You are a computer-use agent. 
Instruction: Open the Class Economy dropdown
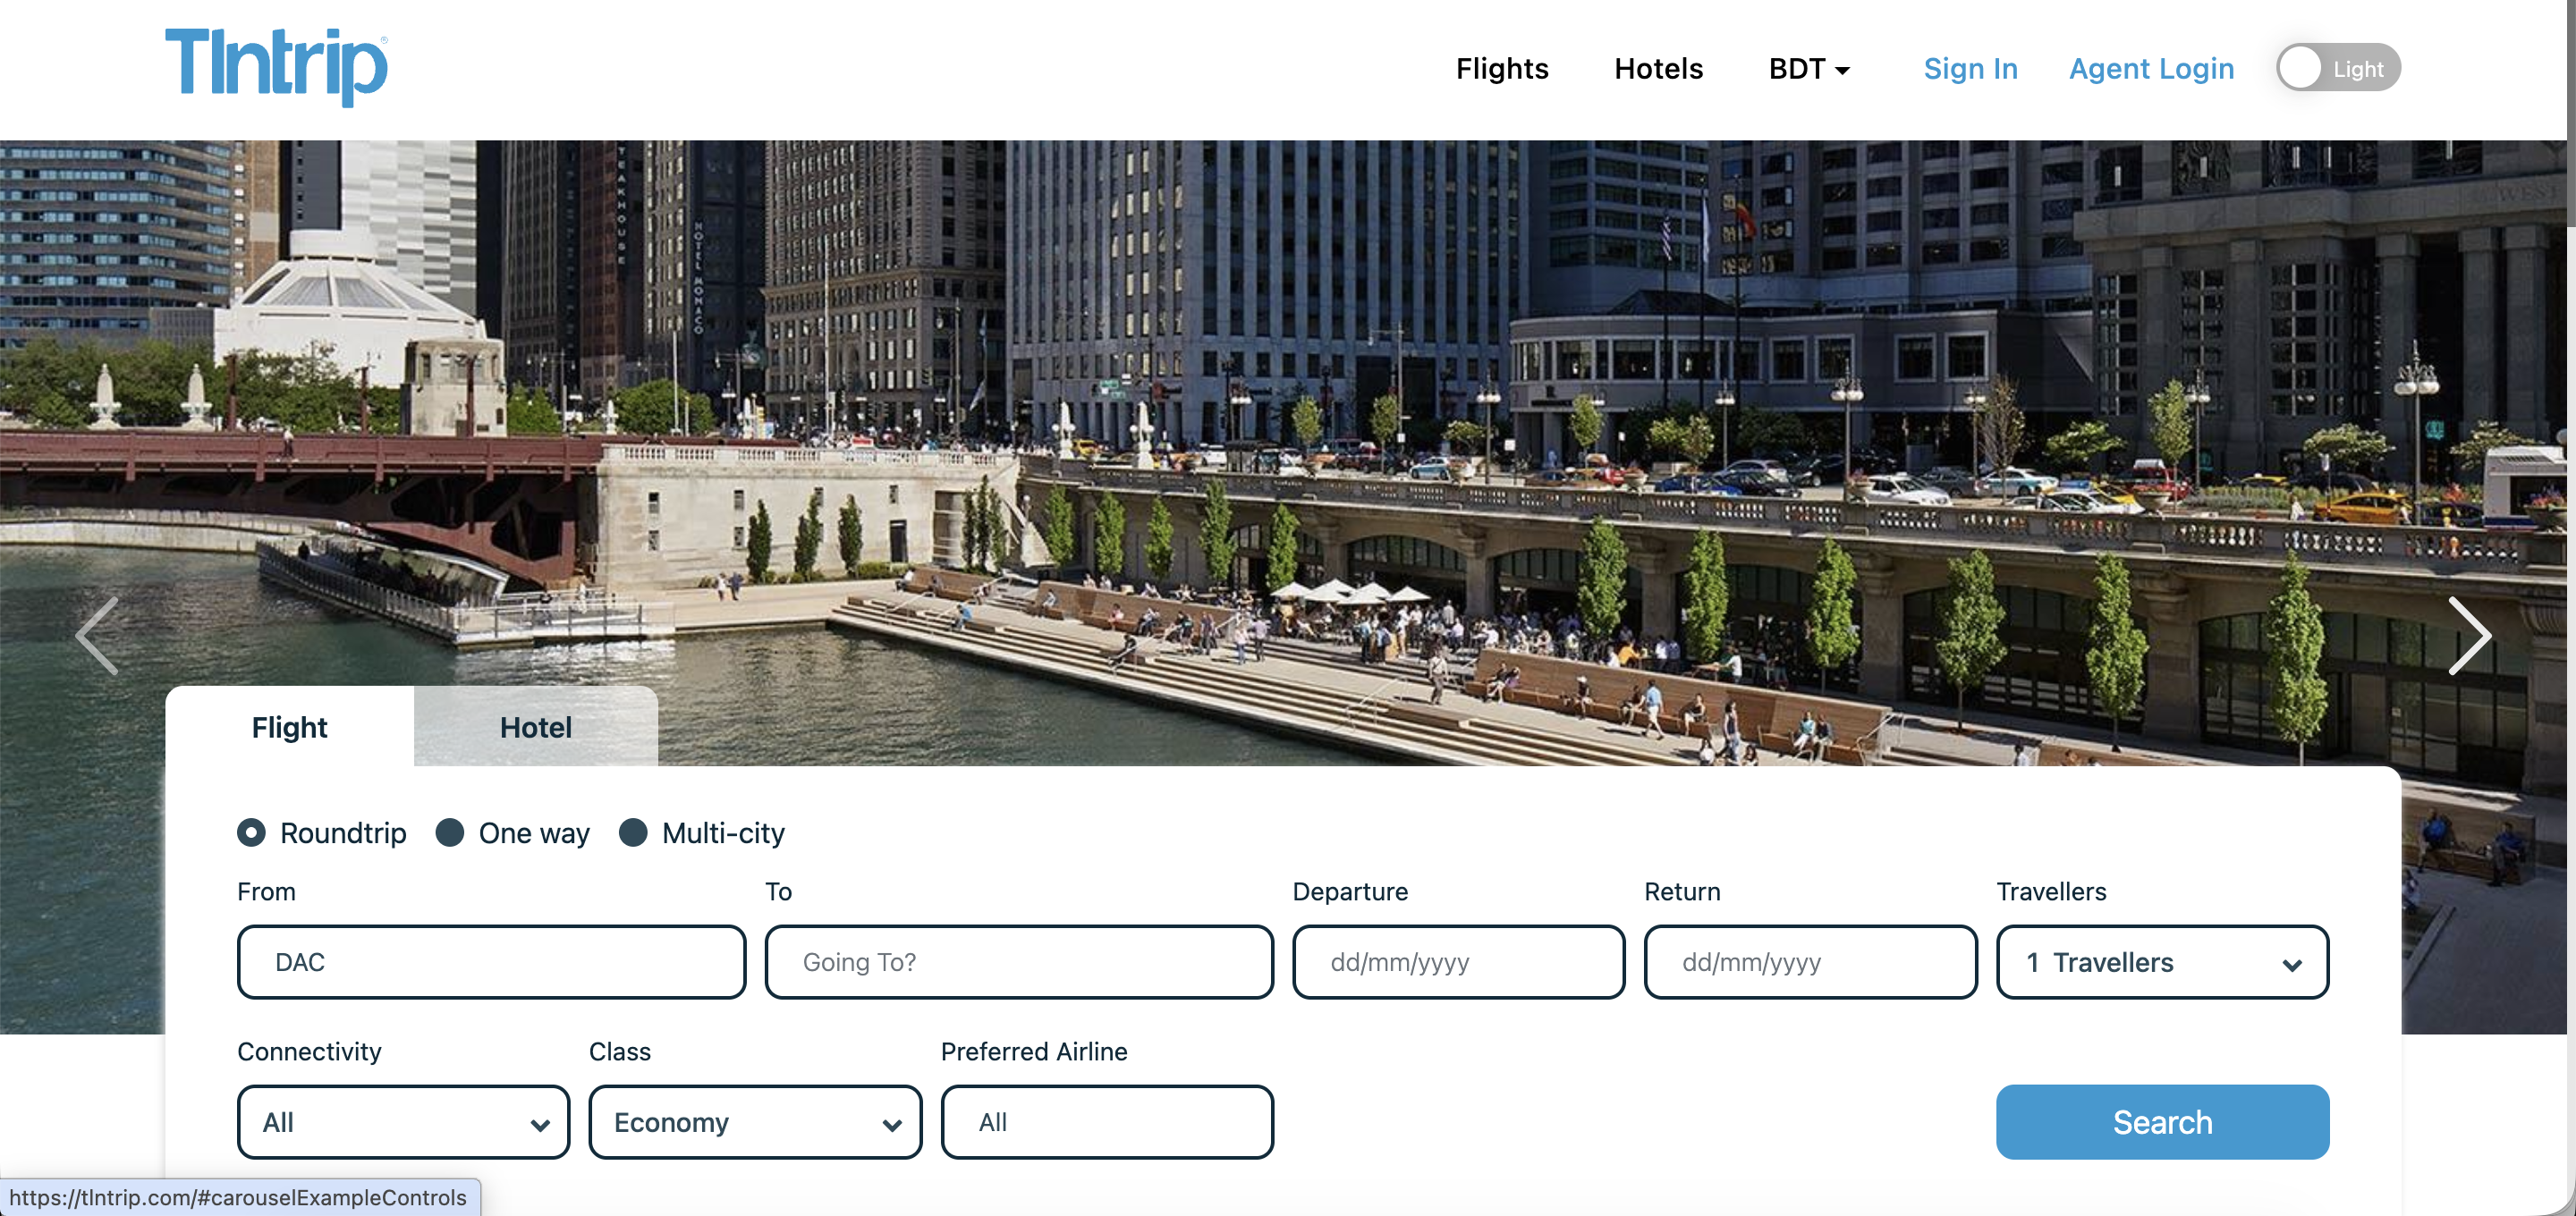click(x=755, y=1122)
